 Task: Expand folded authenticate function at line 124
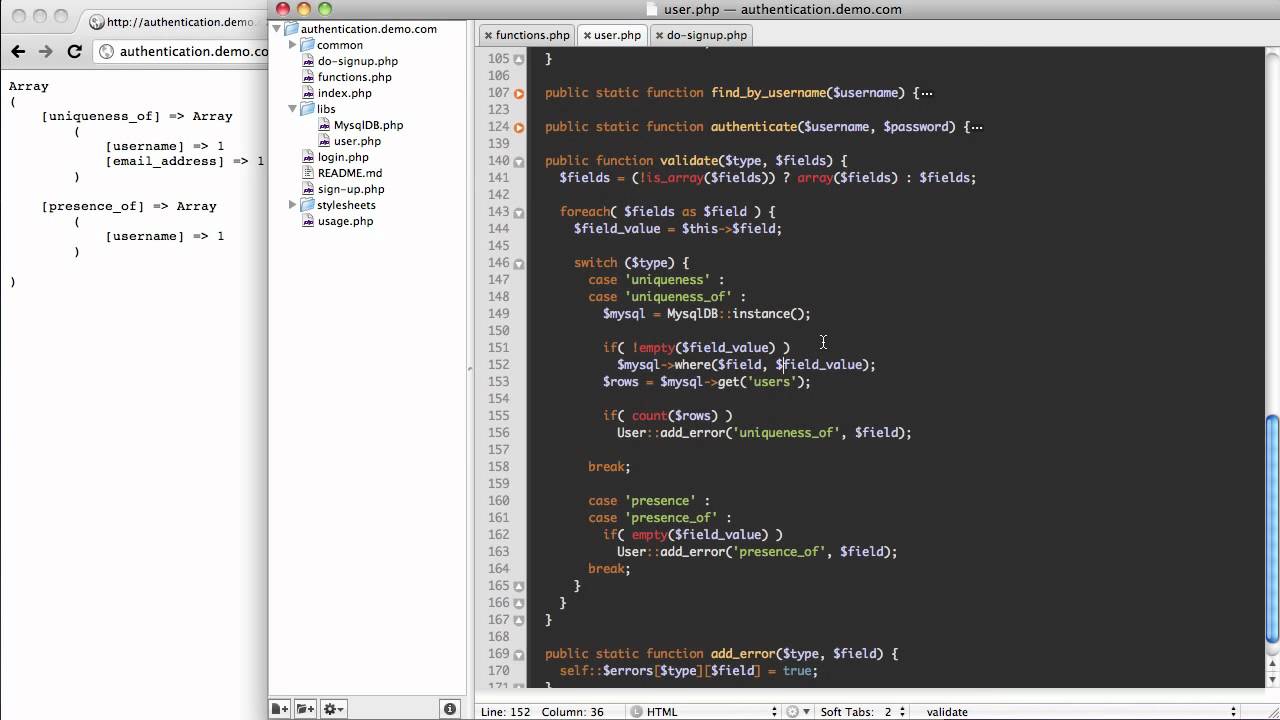[x=519, y=127]
